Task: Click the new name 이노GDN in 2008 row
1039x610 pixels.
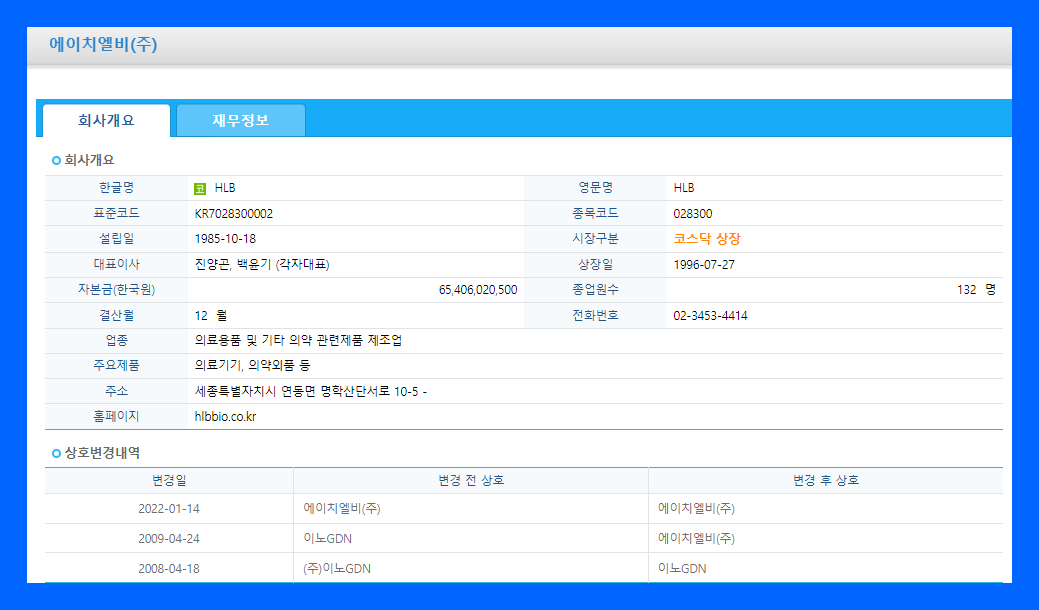Action: tap(683, 569)
